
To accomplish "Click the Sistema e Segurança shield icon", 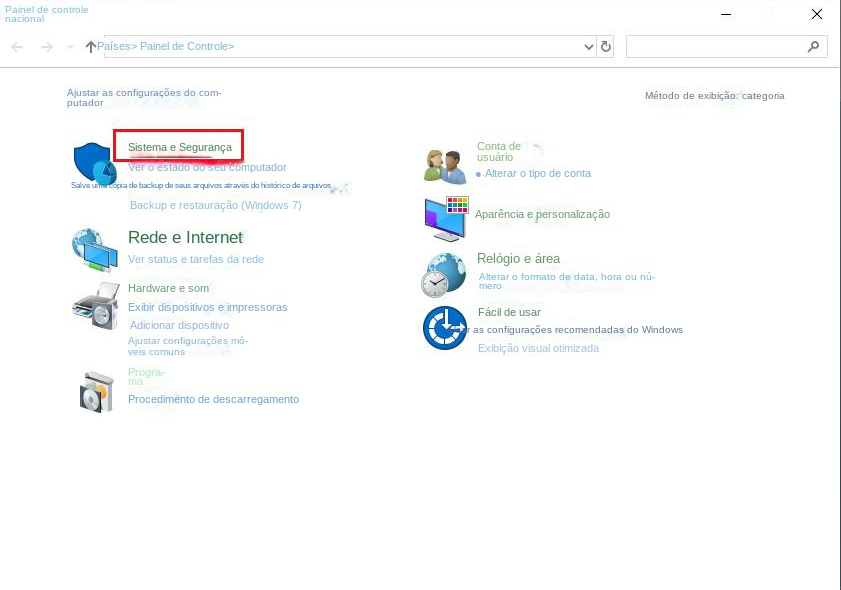I will [93, 162].
